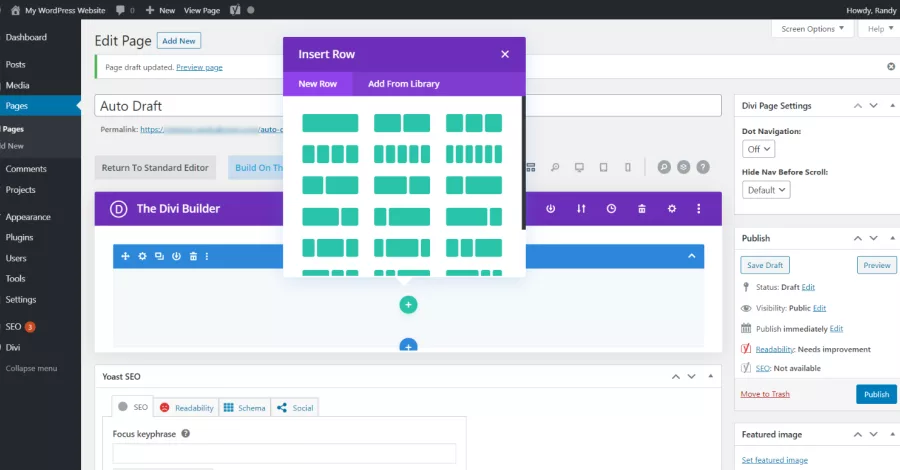This screenshot has height=470, width=900.
Task: Open the Yoast Readability tab
Action: click(187, 407)
